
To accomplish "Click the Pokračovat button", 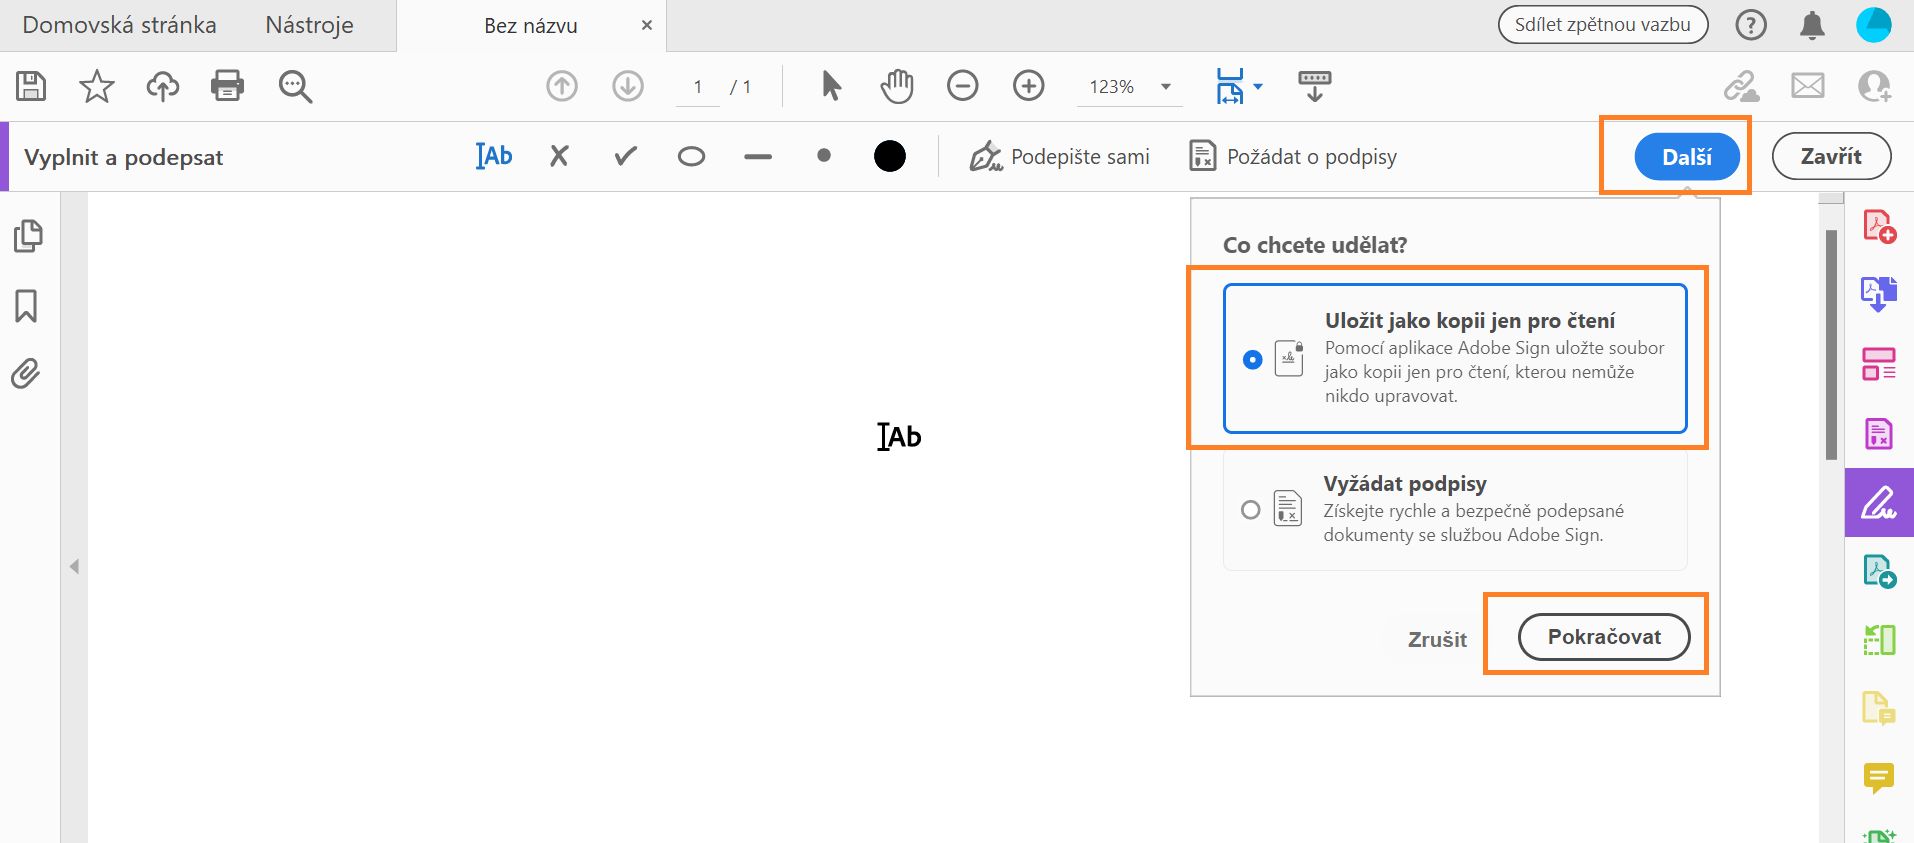I will coord(1604,637).
